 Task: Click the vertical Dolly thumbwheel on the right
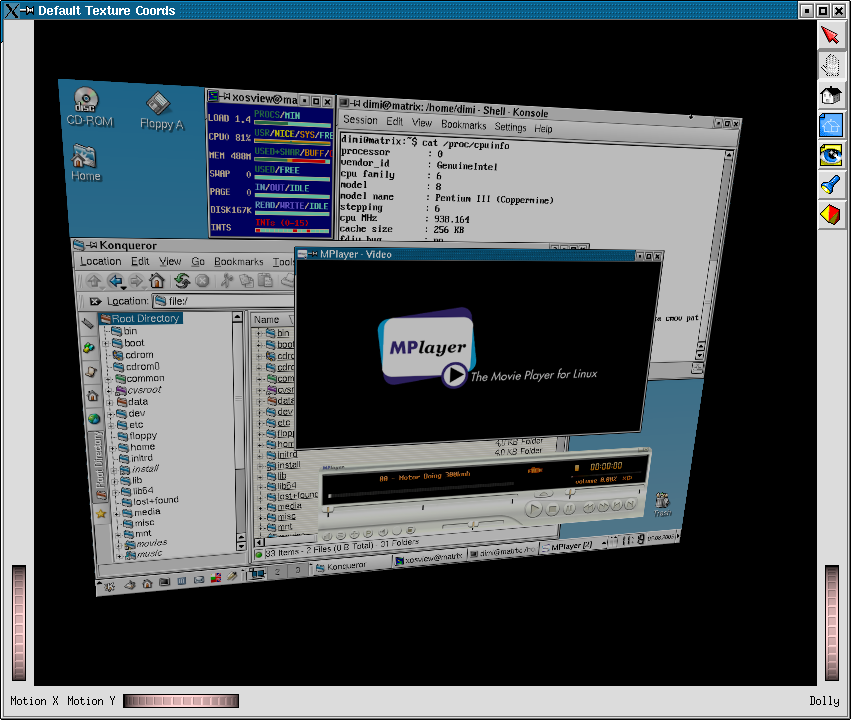tap(832, 623)
